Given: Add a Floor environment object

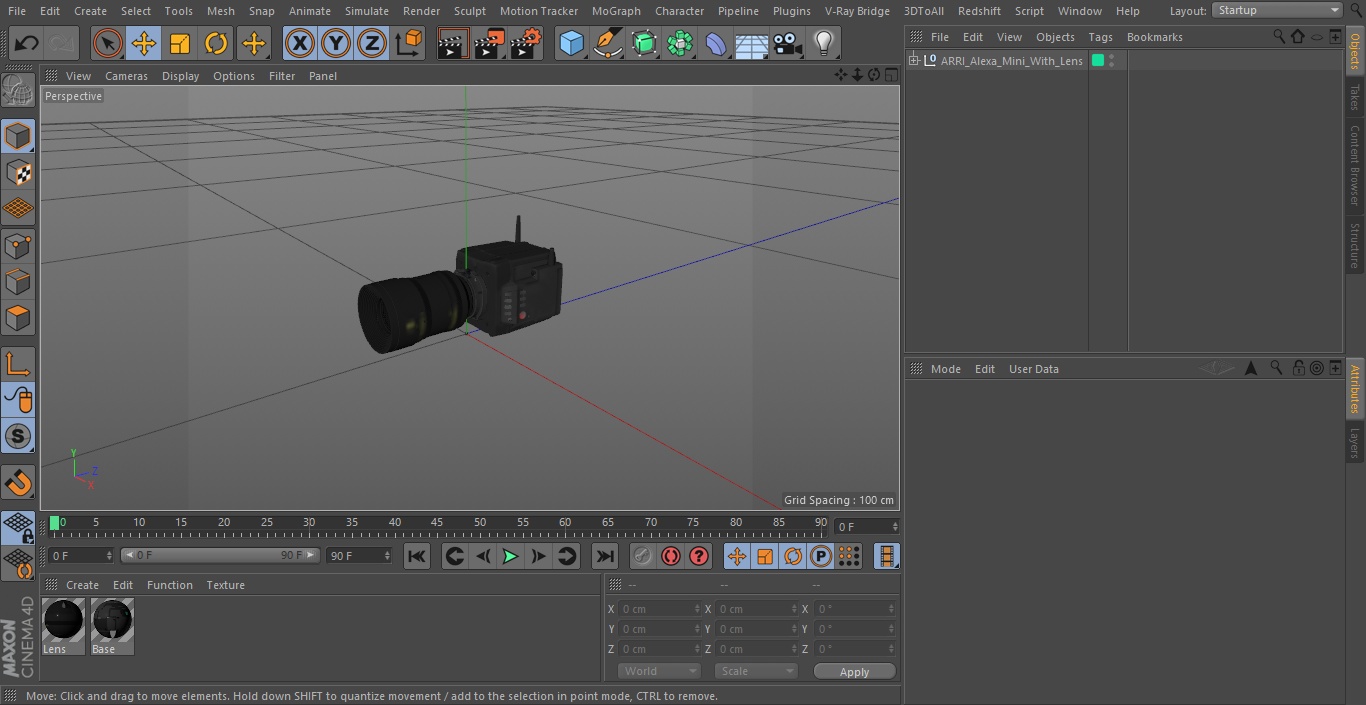Looking at the screenshot, I should click(752, 43).
